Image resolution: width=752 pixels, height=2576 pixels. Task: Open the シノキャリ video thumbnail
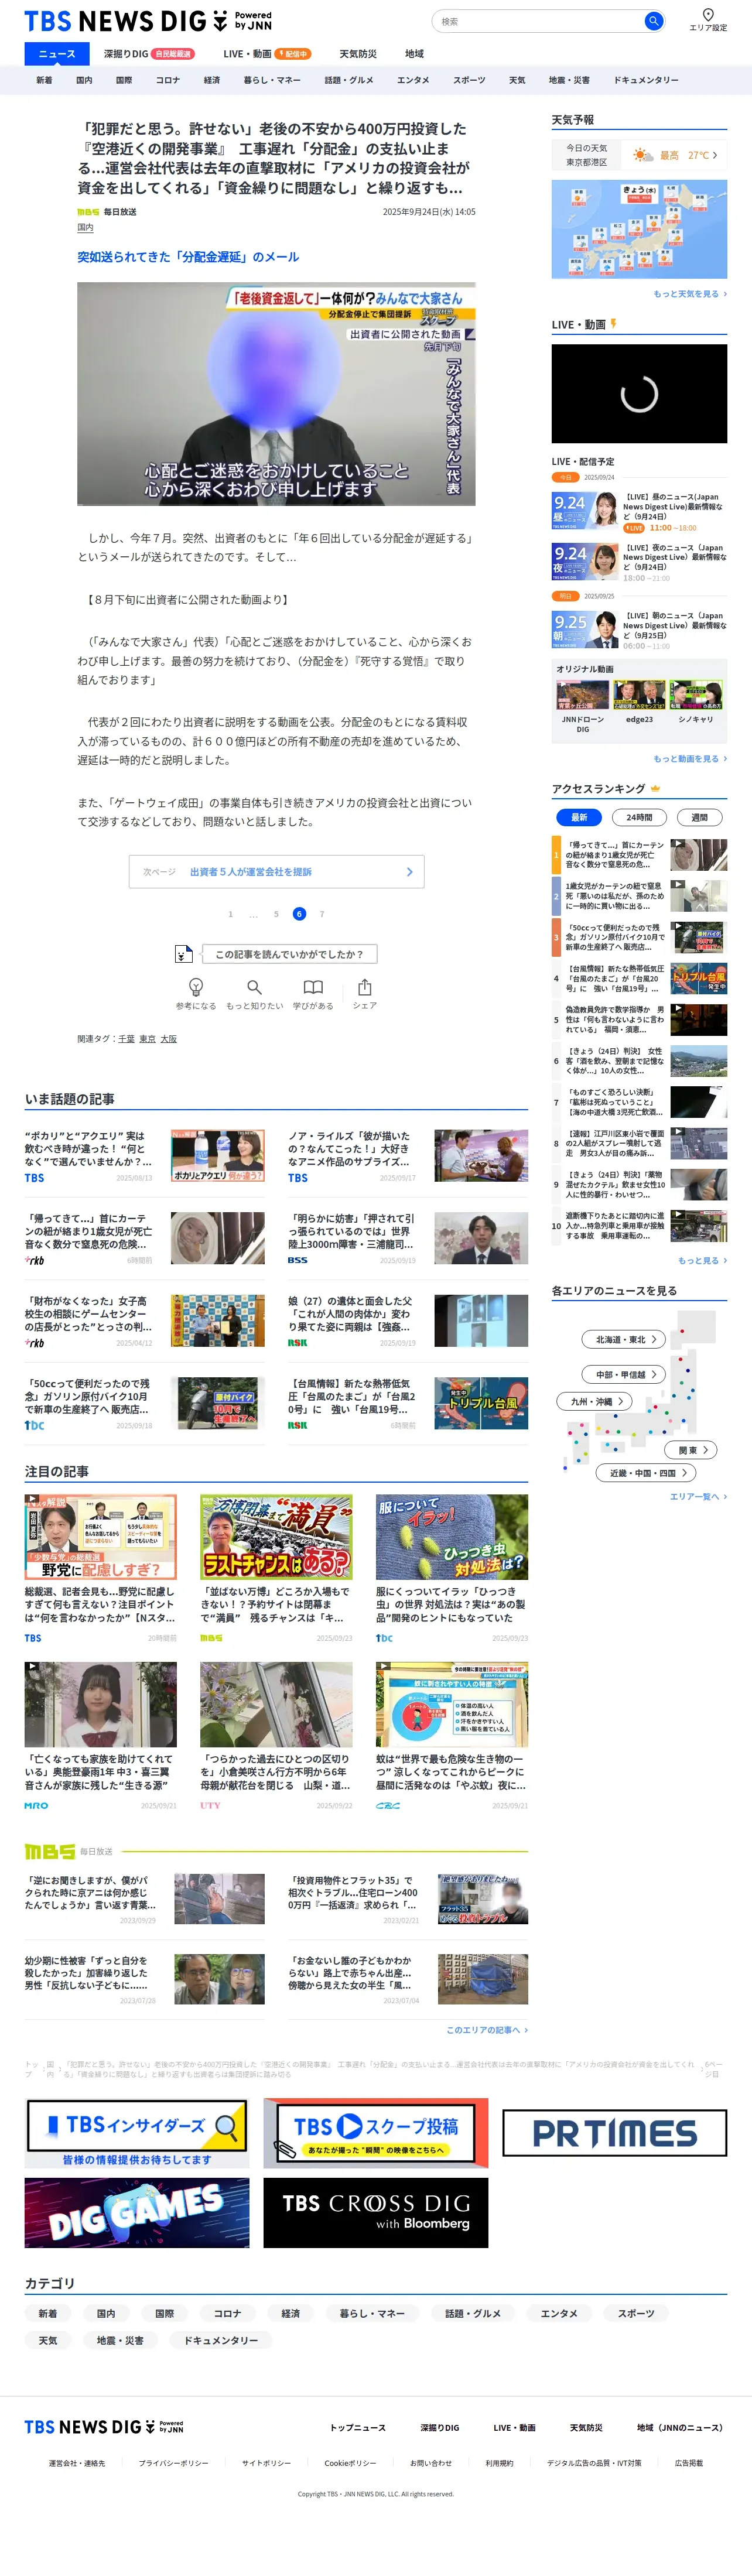tap(696, 695)
